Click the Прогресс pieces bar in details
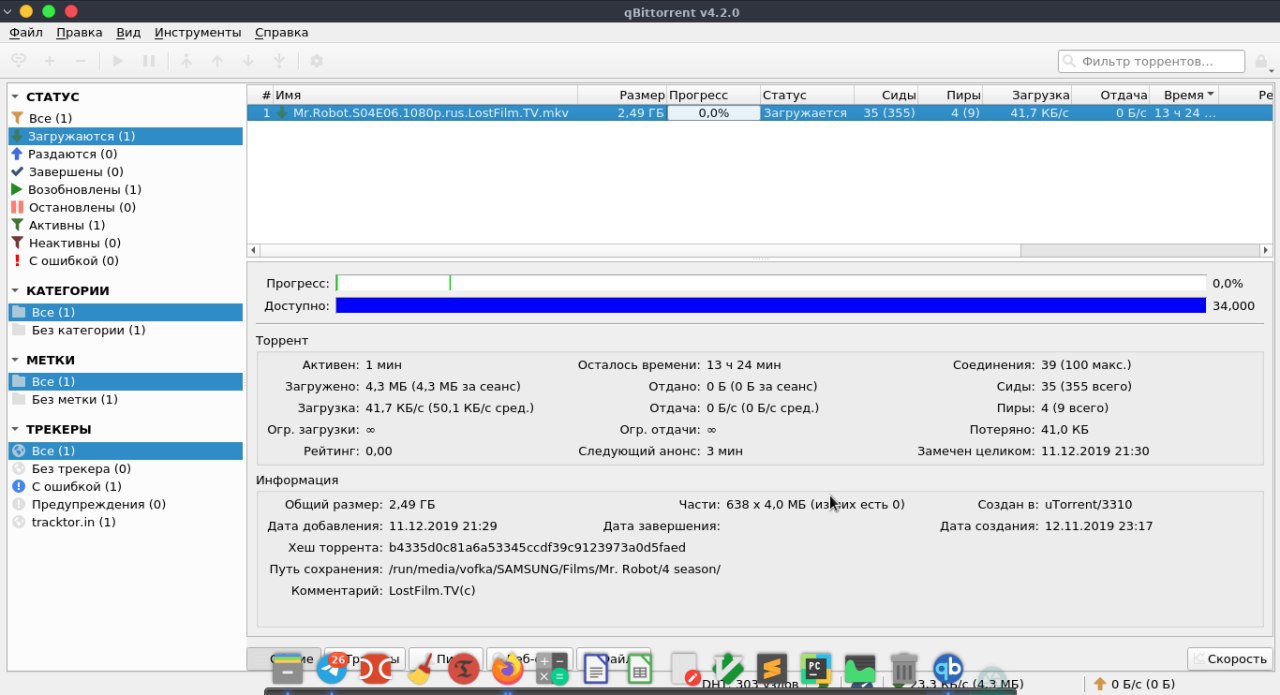This screenshot has width=1280, height=695. tap(771, 283)
